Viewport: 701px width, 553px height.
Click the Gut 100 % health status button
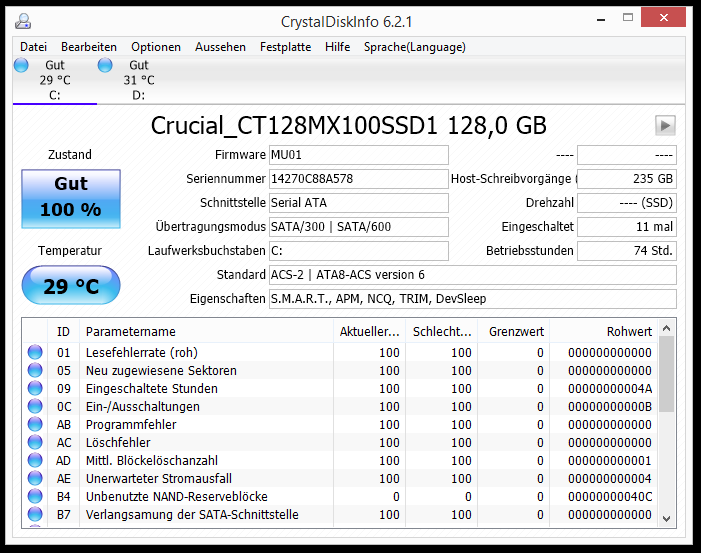coord(71,198)
